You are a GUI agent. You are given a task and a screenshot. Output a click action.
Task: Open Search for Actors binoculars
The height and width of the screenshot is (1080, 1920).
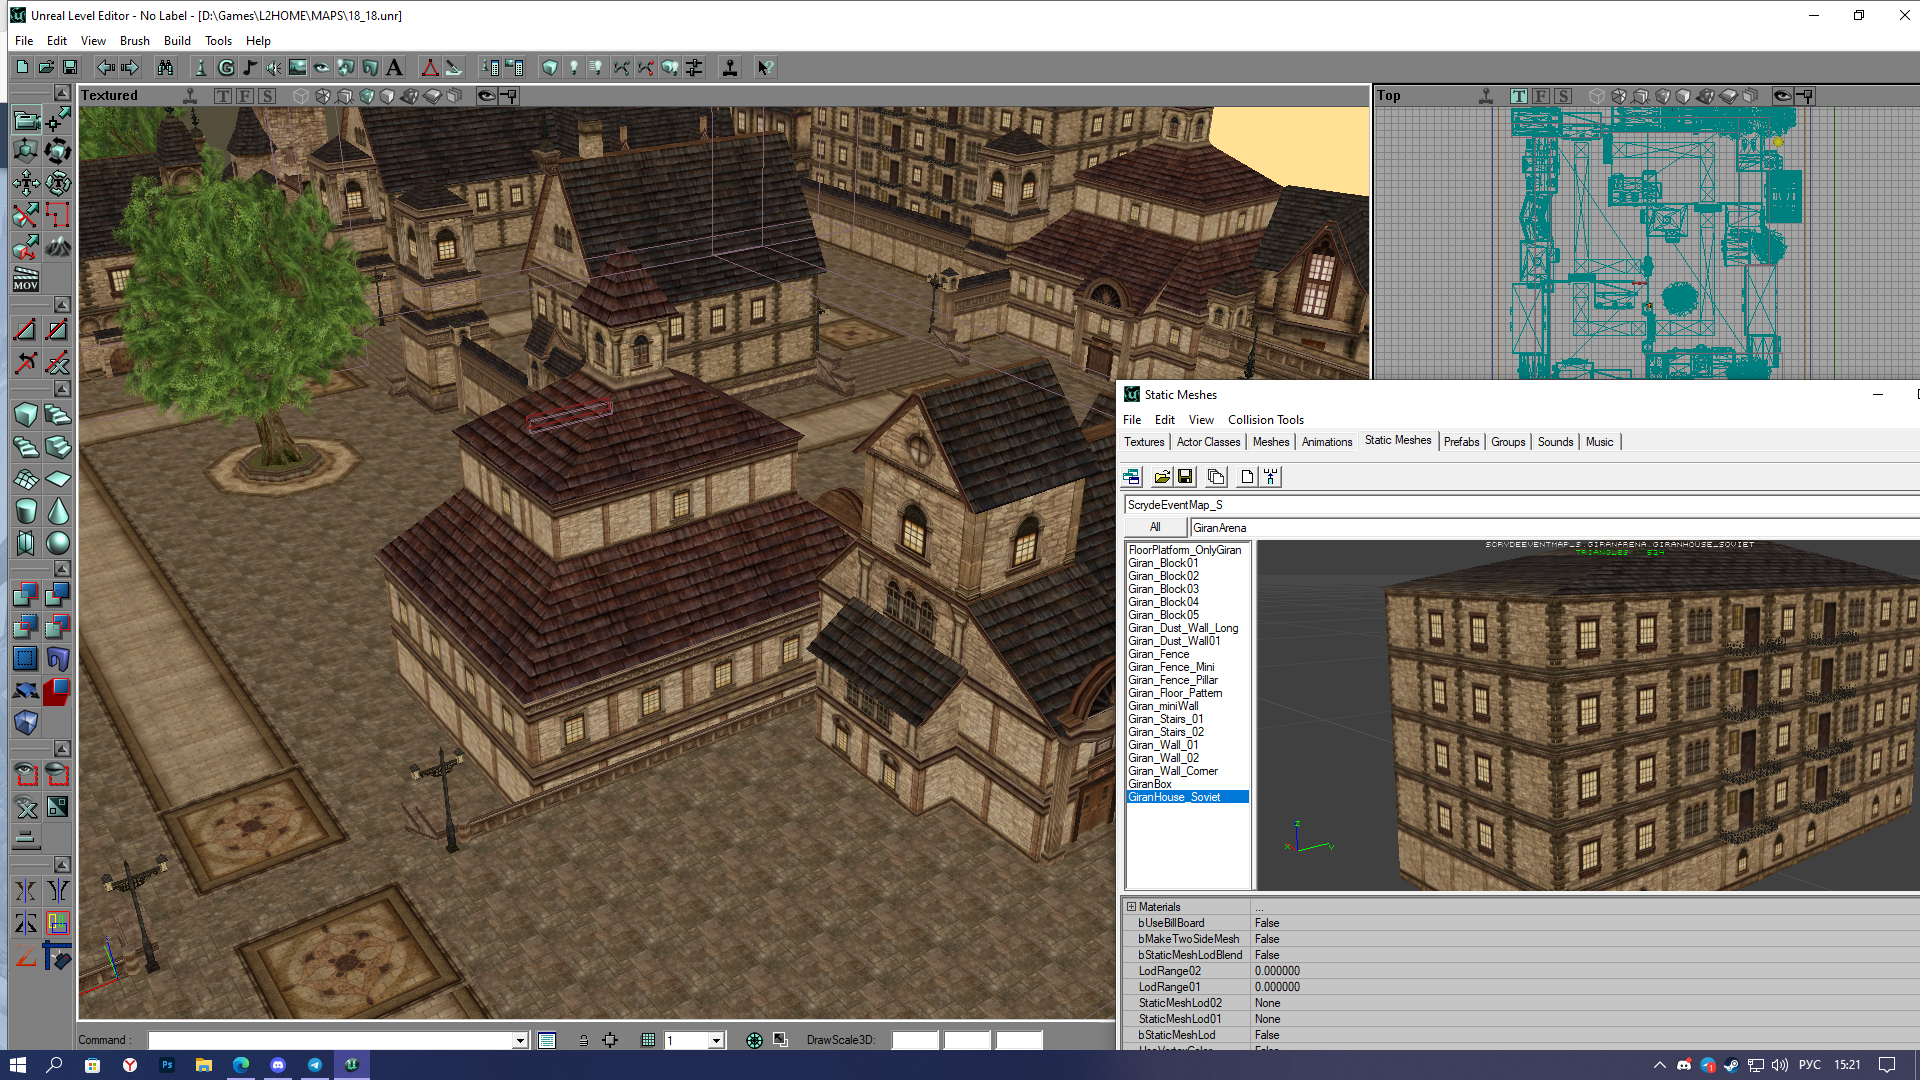click(x=165, y=68)
